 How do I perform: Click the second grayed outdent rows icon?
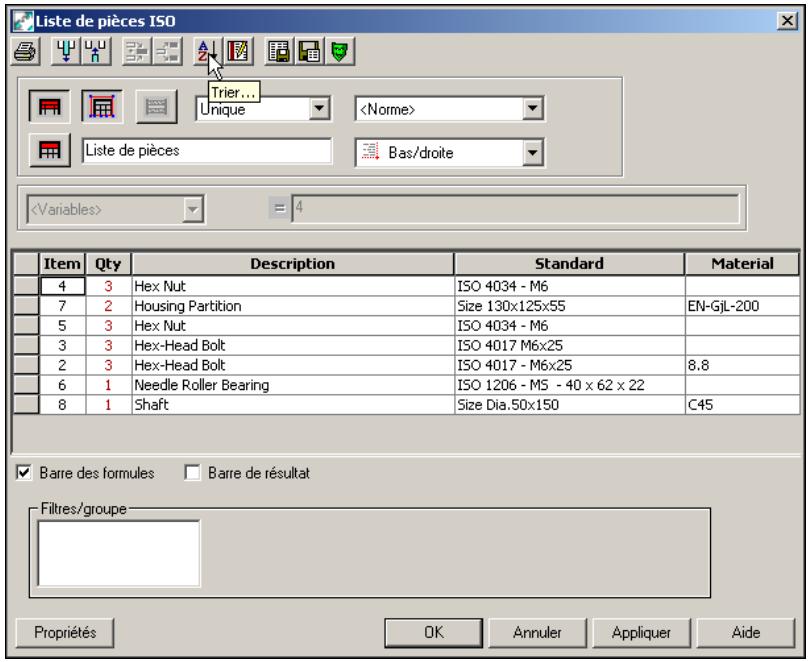[x=167, y=51]
